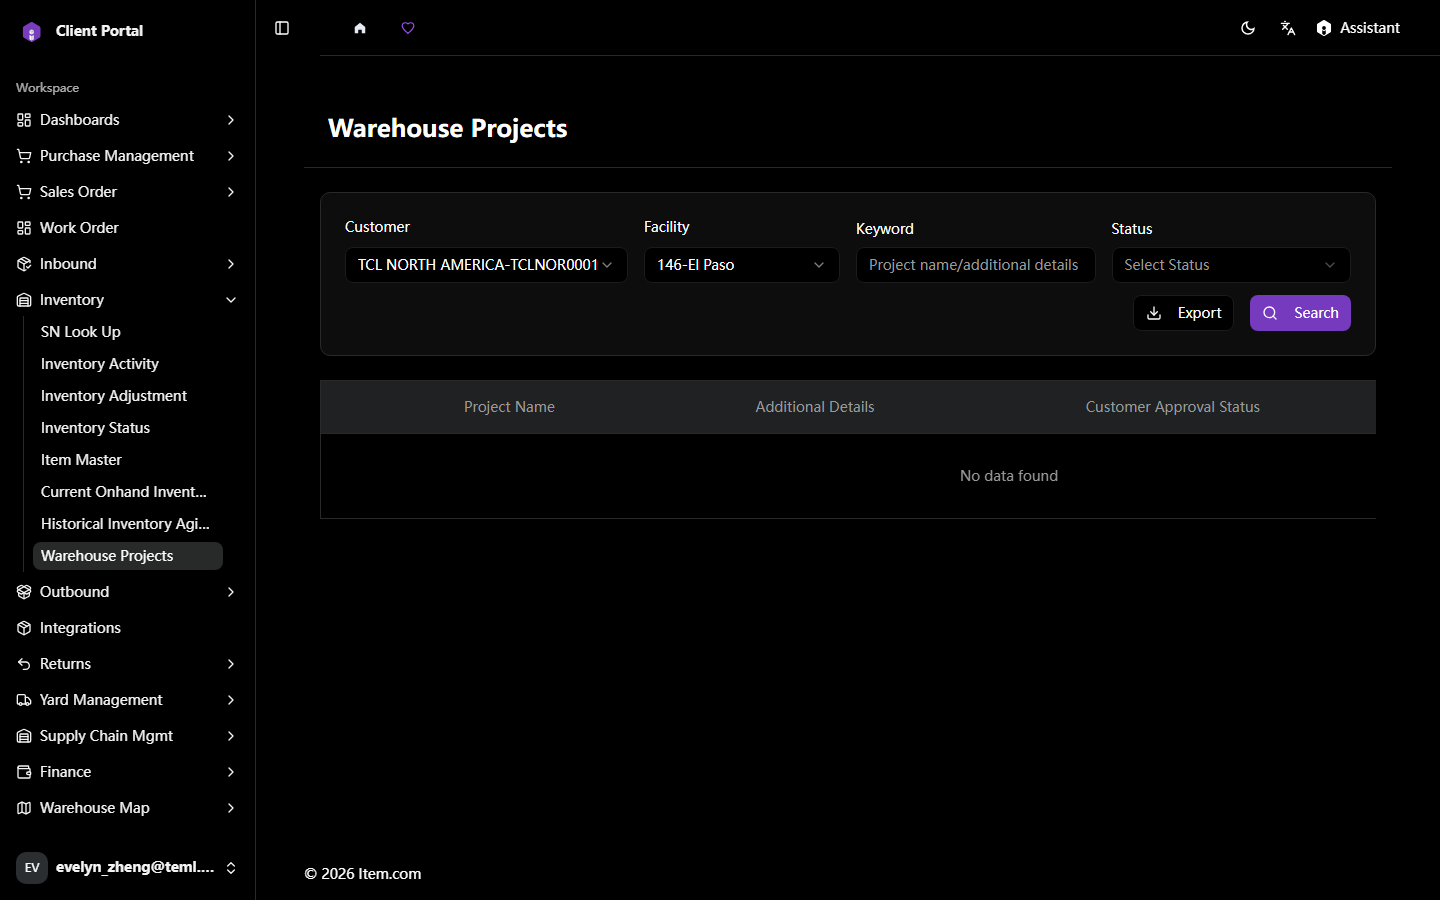Switch theme with moon icon
The height and width of the screenshot is (900, 1440).
[x=1248, y=28]
